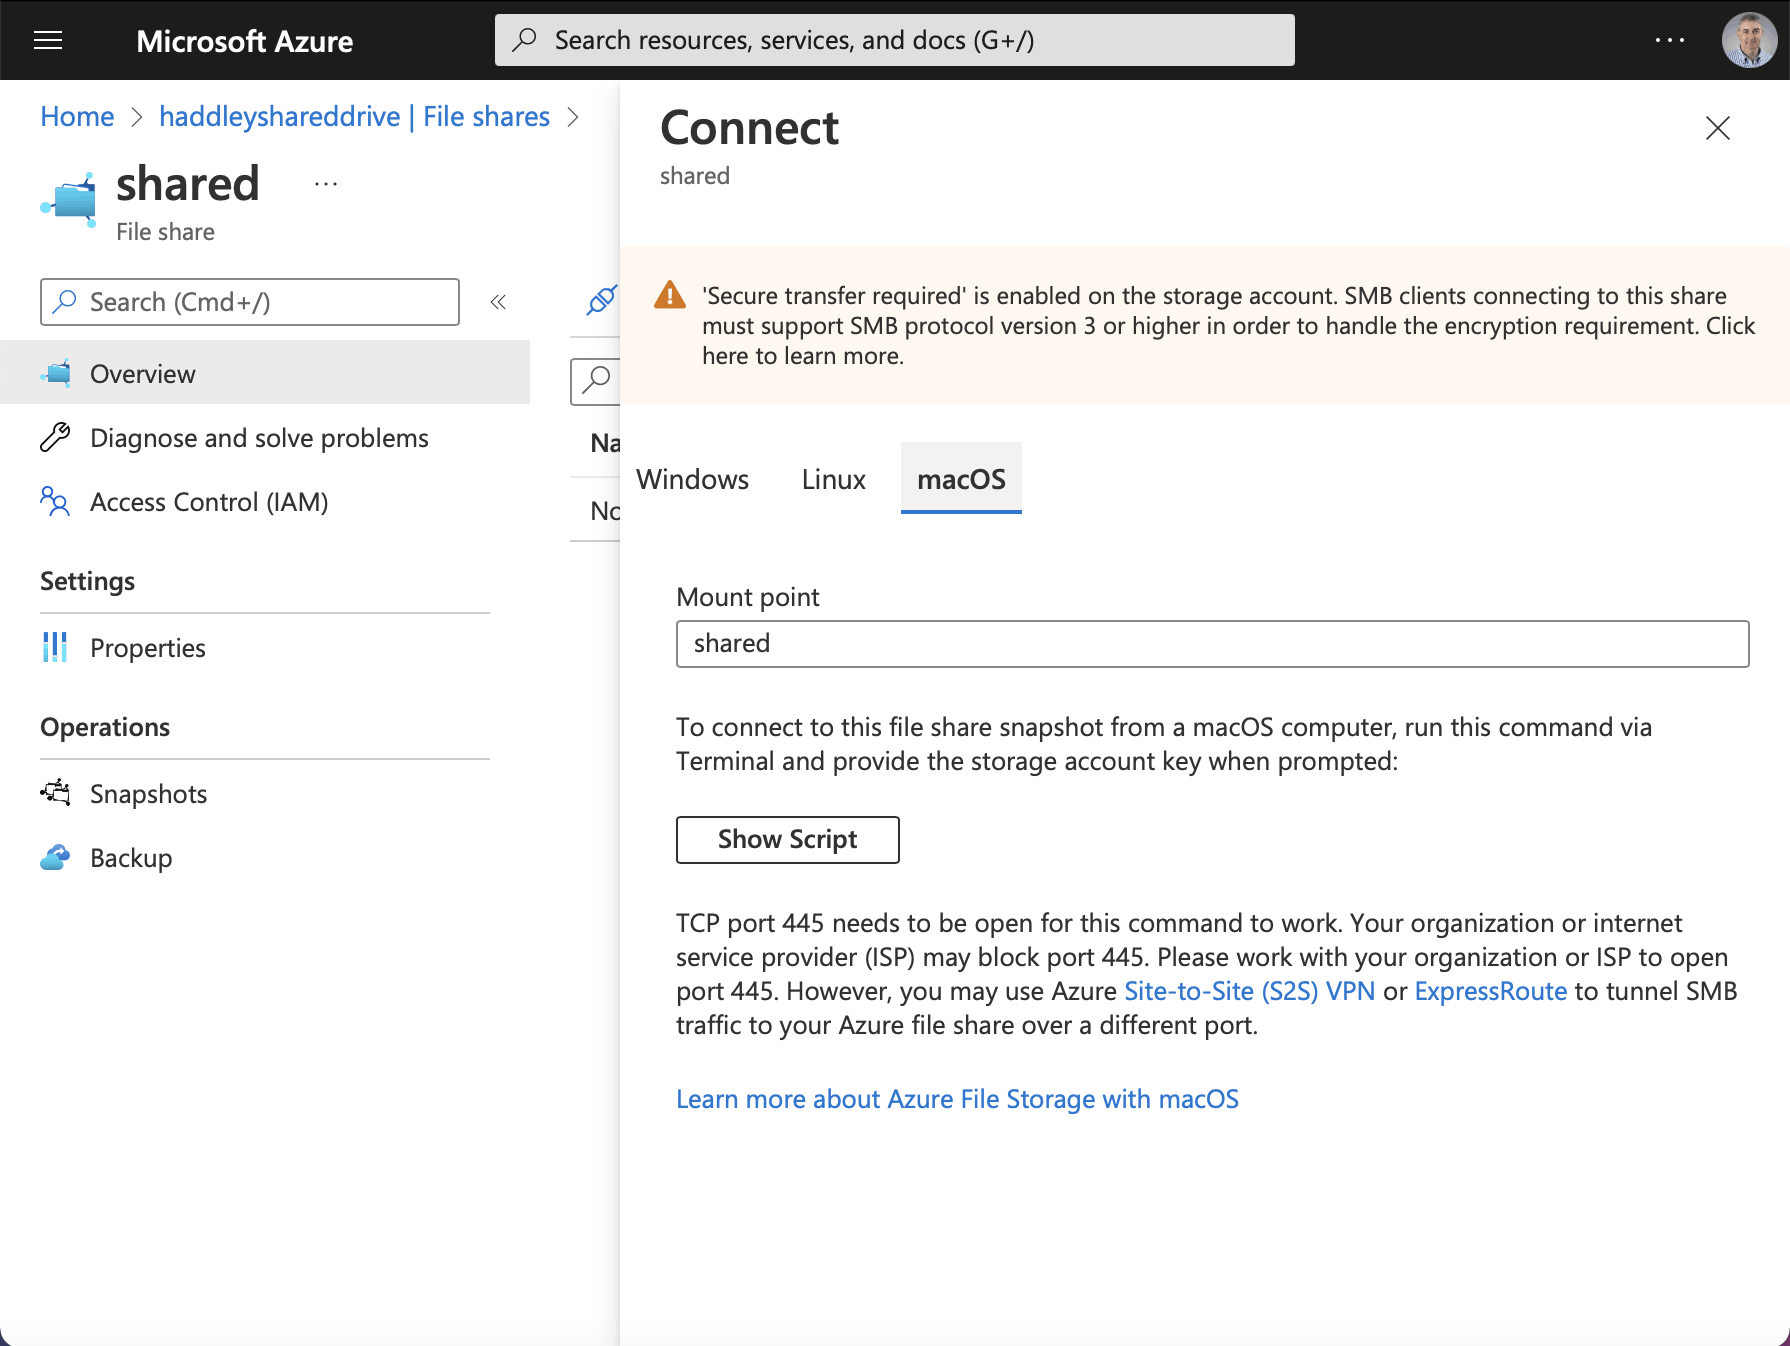Follow the ExpressRoute link
This screenshot has width=1790, height=1346.
1490,991
